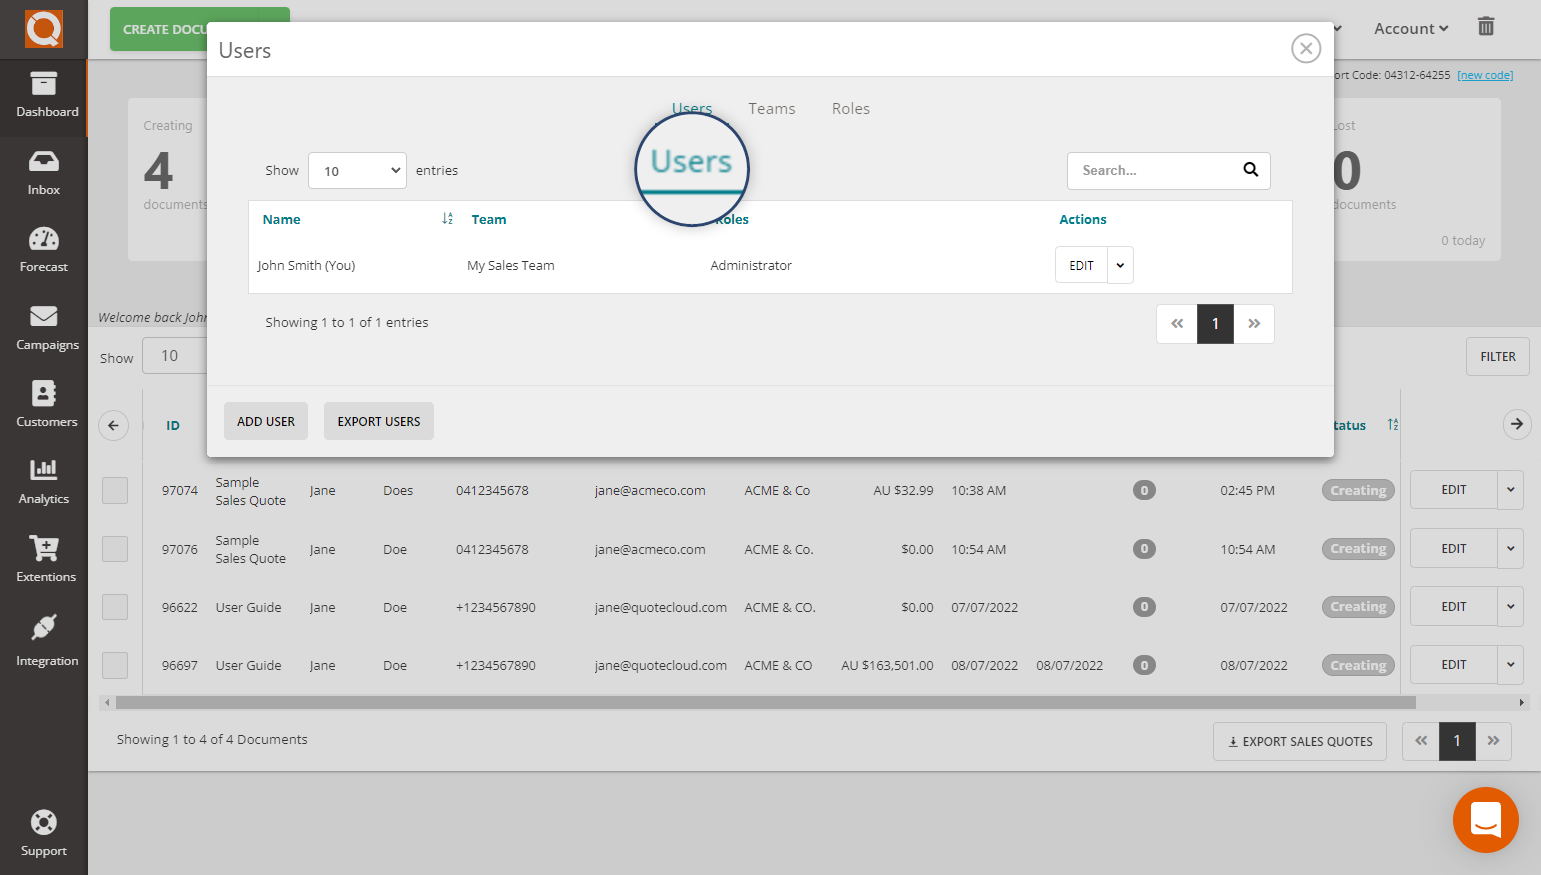Open the Account dropdown menu

point(1409,27)
